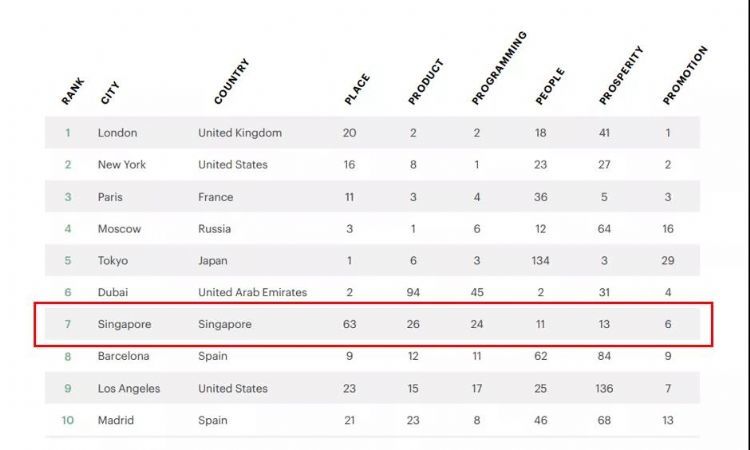Image resolution: width=750 pixels, height=450 pixels.
Task: Select Tokyo in the city list
Action: [112, 261]
